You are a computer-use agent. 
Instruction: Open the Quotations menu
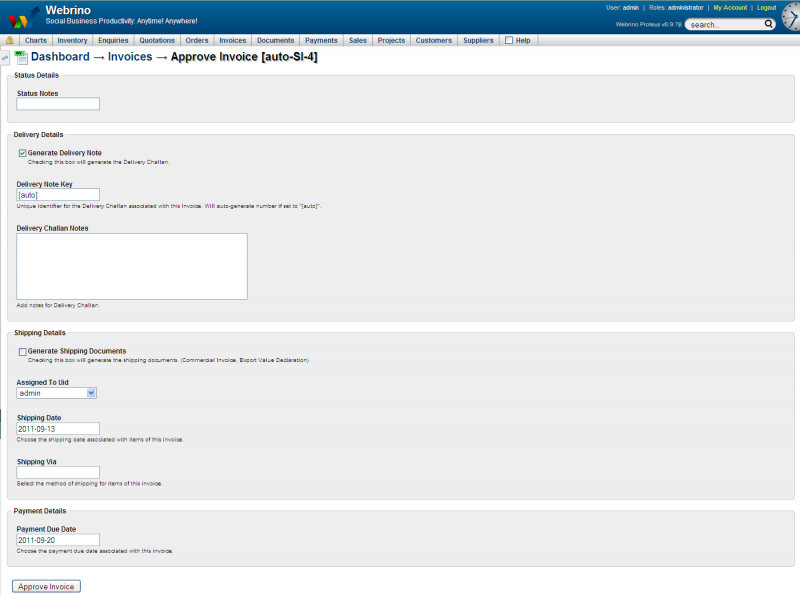(157, 41)
